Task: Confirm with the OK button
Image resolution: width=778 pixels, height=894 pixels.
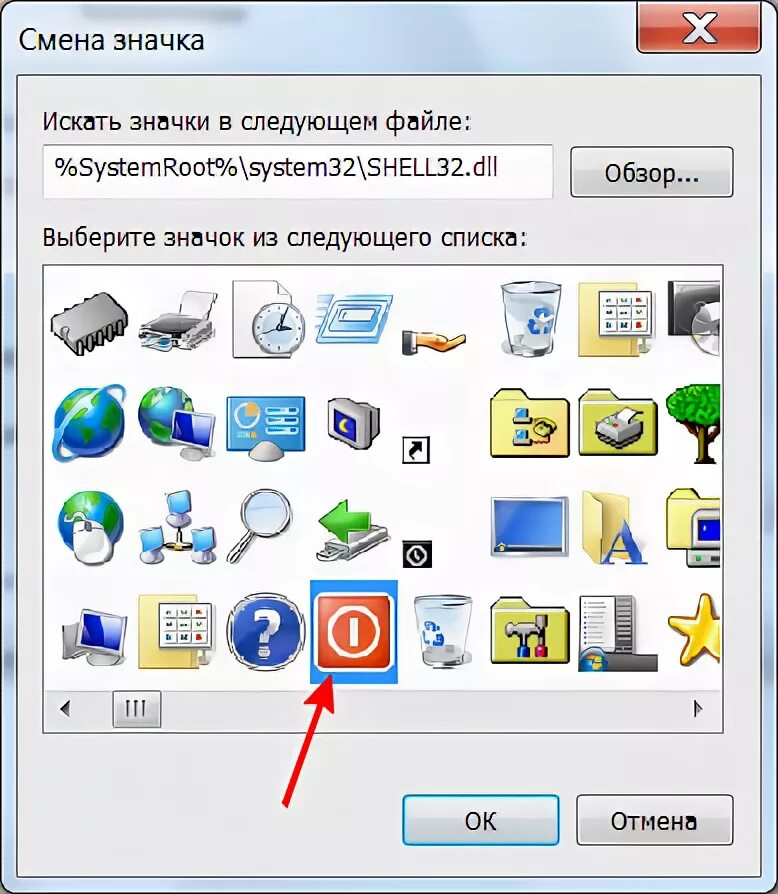Action: click(x=480, y=820)
